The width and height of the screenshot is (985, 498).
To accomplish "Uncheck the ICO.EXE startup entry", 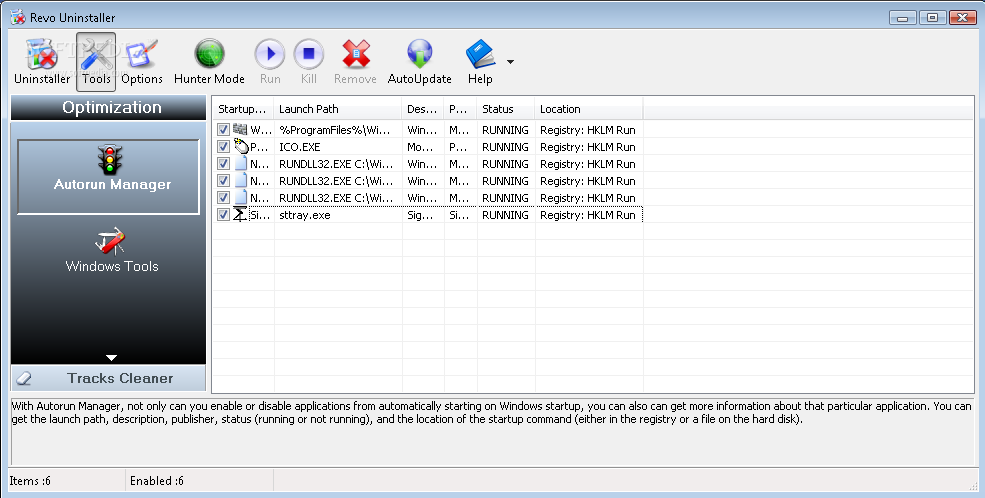I will [223, 146].
